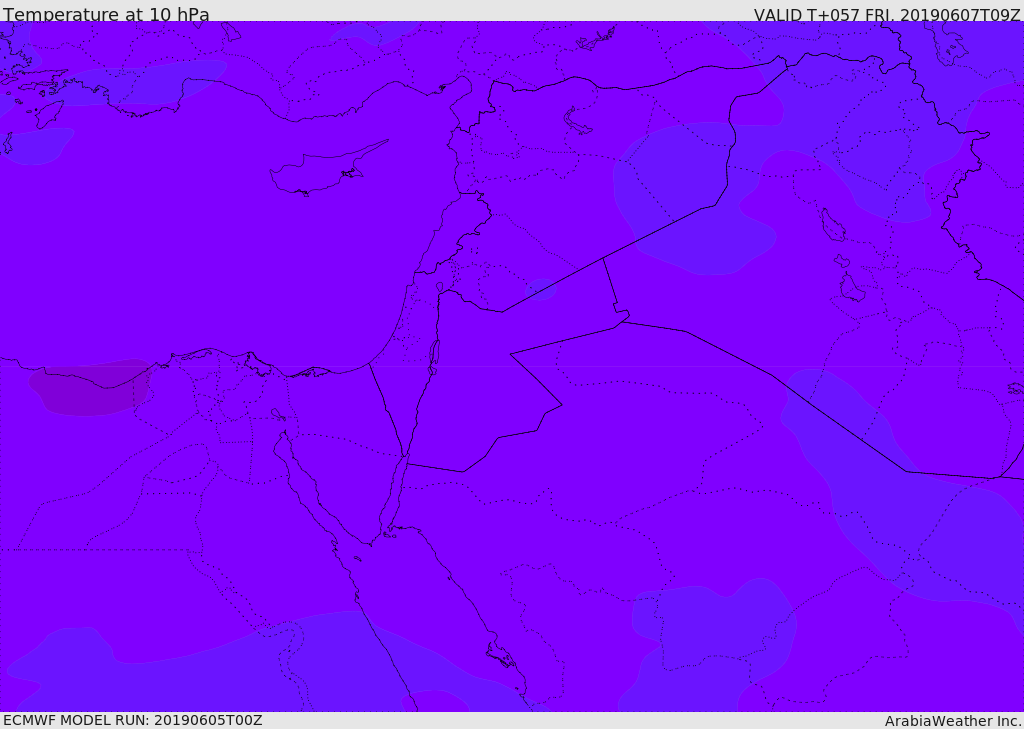Click the 'Temperature at 10 hPa' title text
This screenshot has width=1024, height=729.
(x=106, y=14)
